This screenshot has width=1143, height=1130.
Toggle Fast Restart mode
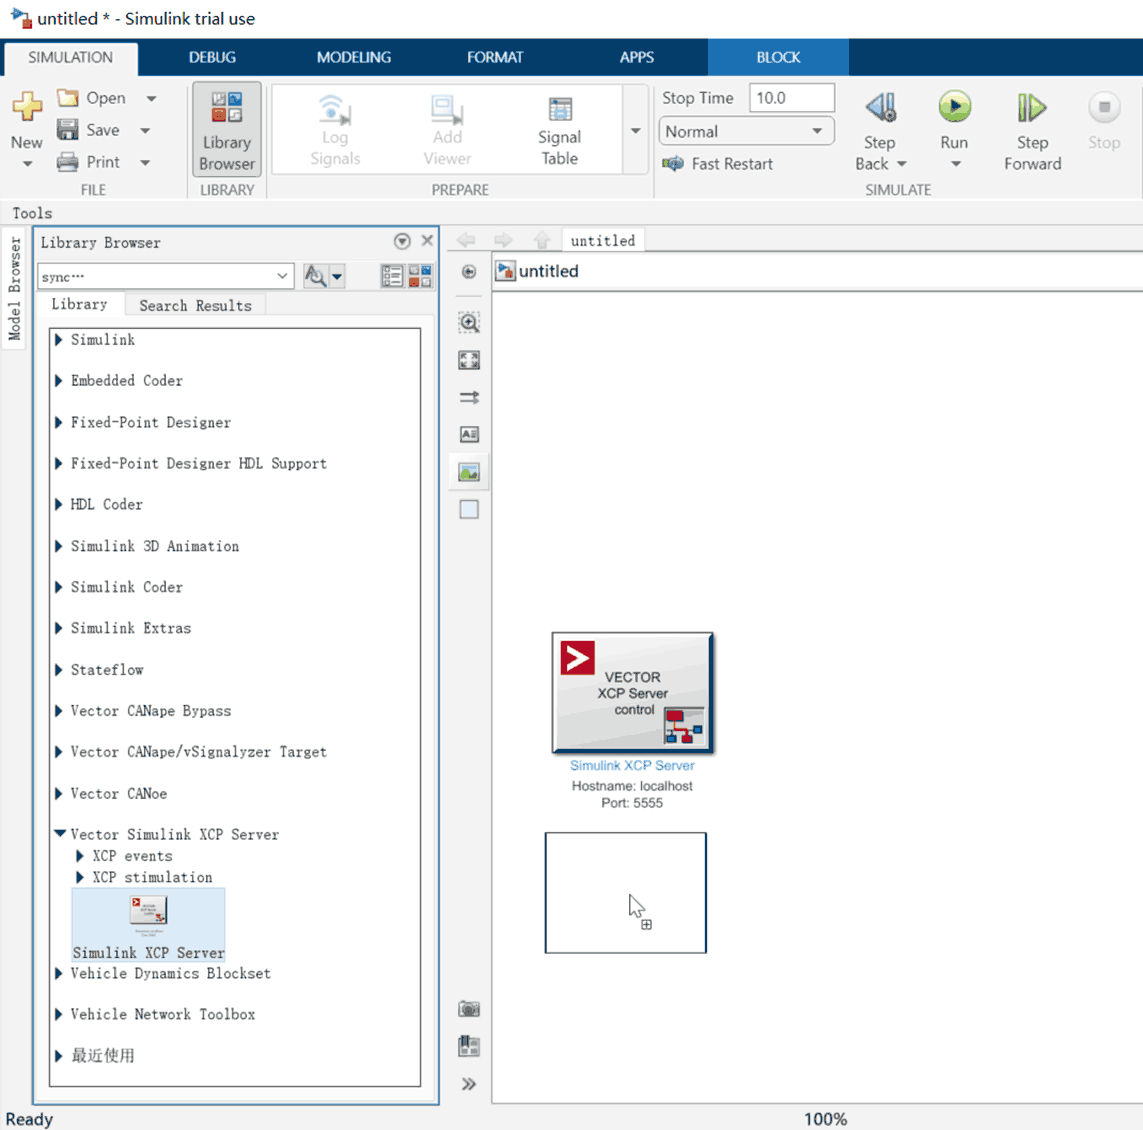click(x=718, y=164)
